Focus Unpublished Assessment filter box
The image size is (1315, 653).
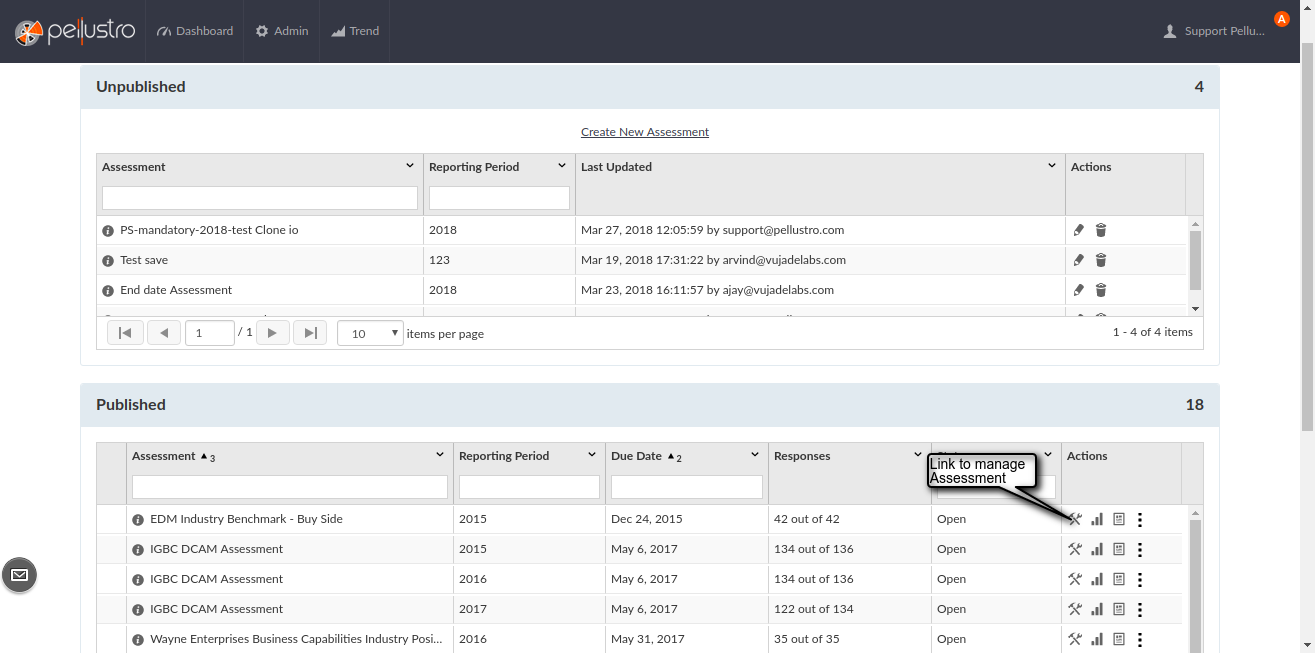point(260,198)
